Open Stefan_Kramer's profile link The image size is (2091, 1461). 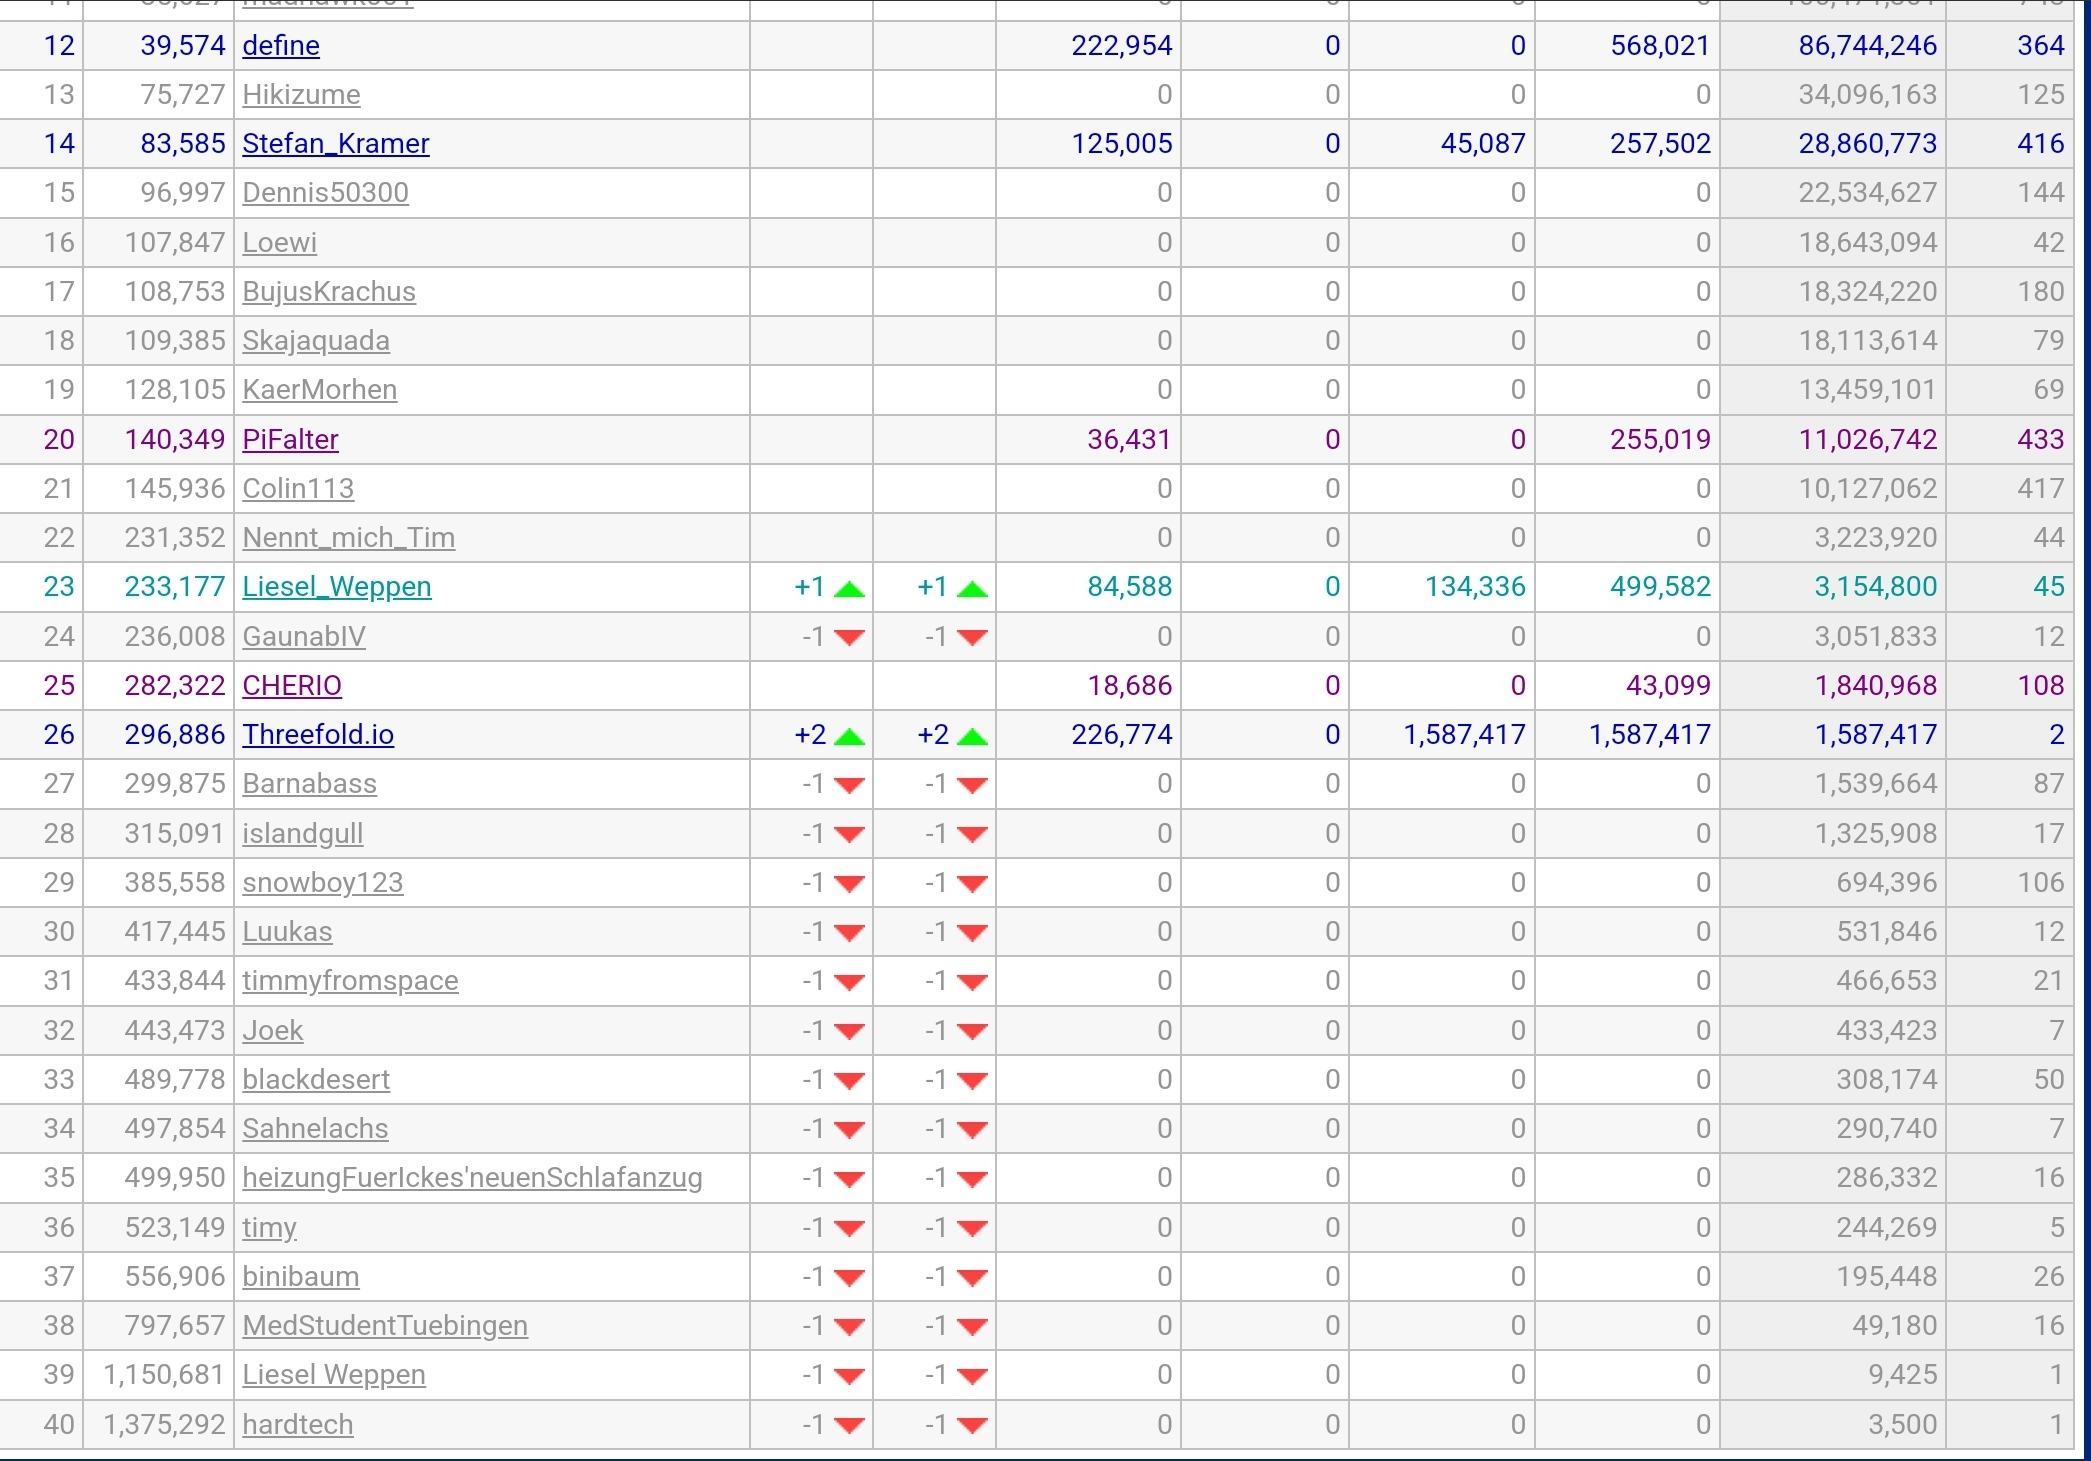click(x=336, y=144)
